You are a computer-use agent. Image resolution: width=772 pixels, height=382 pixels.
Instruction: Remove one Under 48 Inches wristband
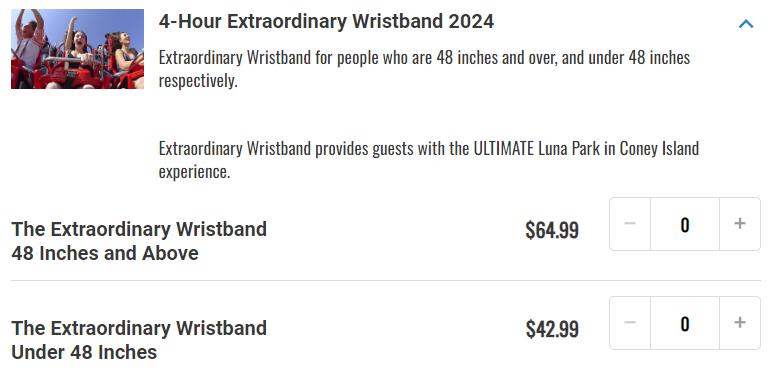(630, 323)
